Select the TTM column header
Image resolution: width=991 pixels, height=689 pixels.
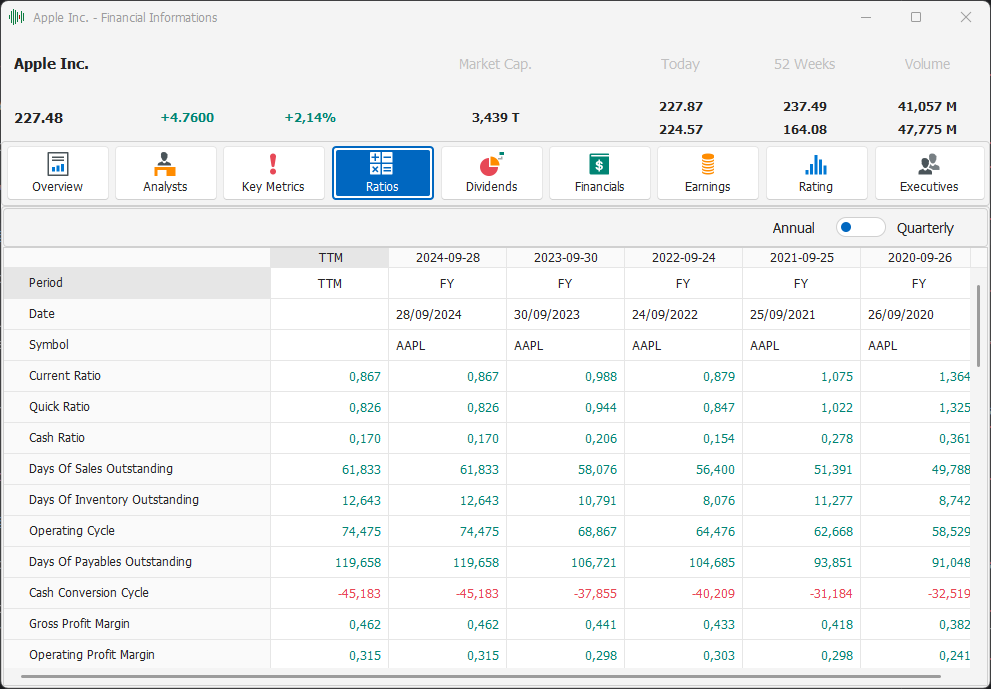pyautogui.click(x=330, y=257)
